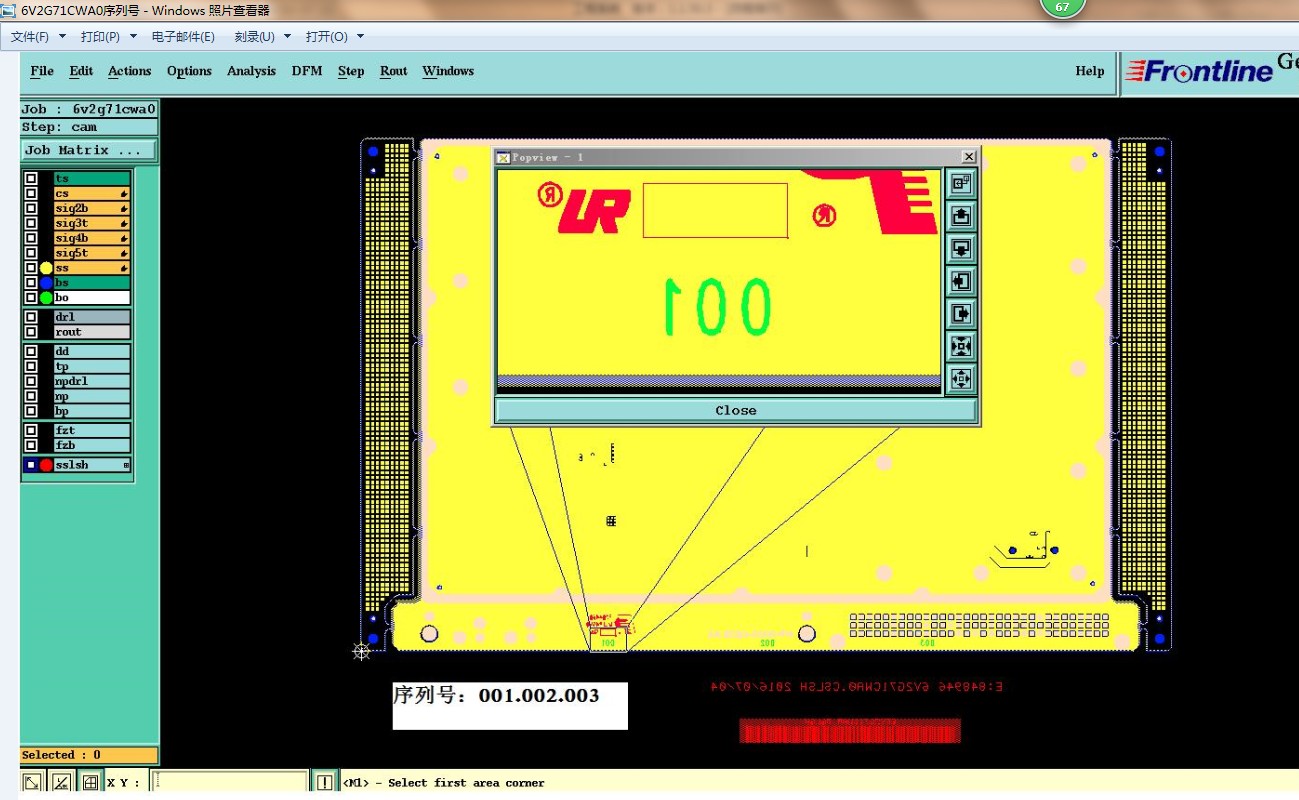Select the bo layer name

pyautogui.click(x=92, y=298)
